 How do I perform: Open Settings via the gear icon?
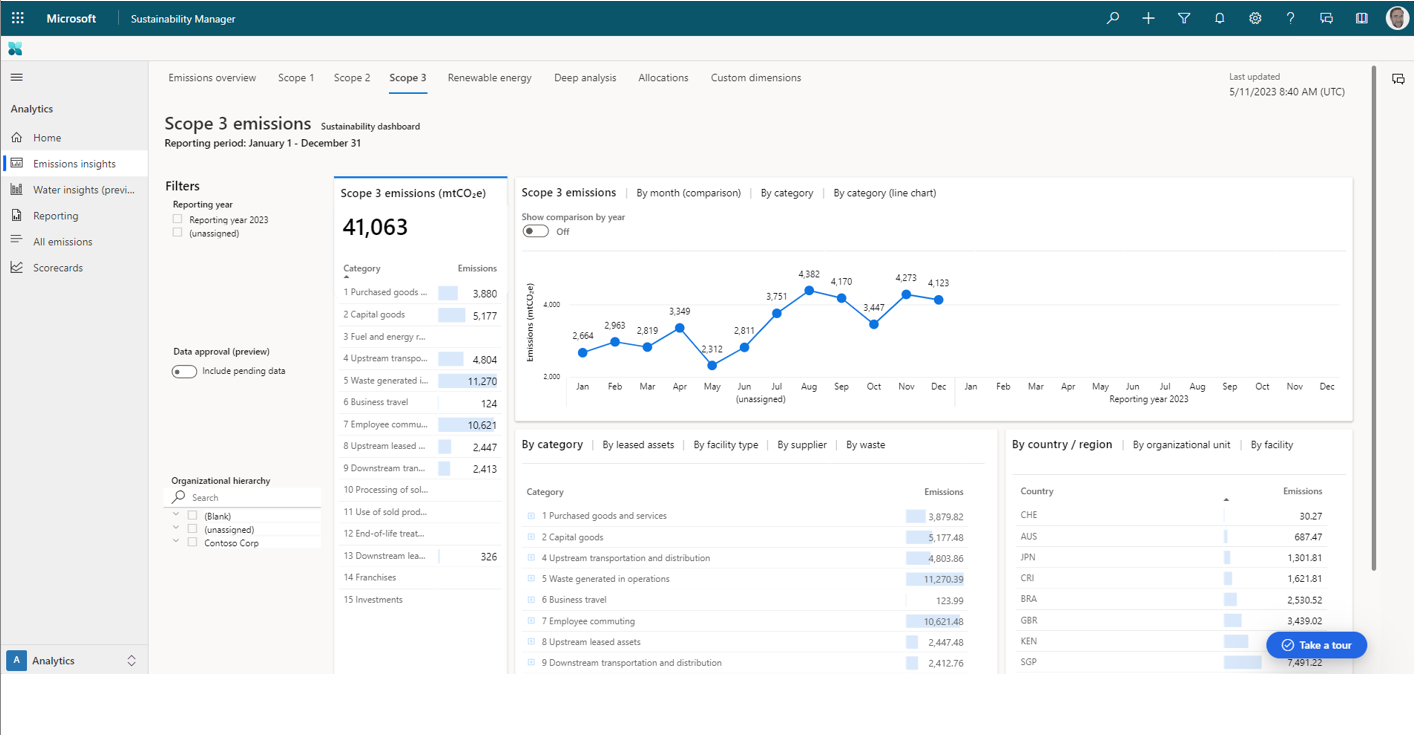click(x=1255, y=17)
